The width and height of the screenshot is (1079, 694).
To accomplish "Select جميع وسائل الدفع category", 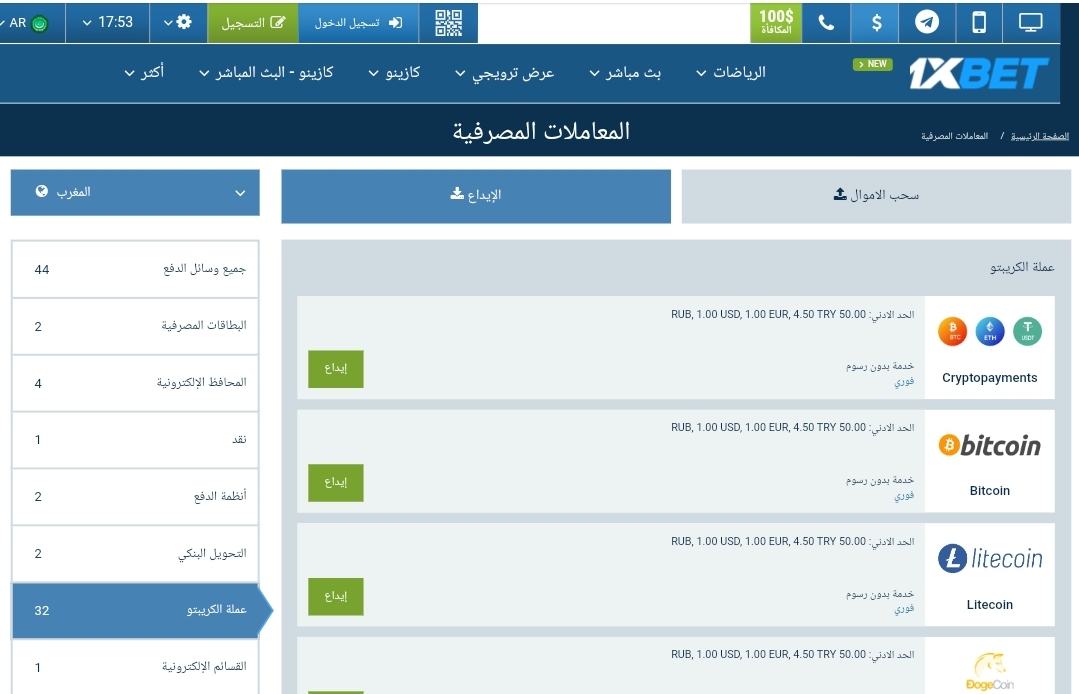I will pyautogui.click(x=136, y=269).
